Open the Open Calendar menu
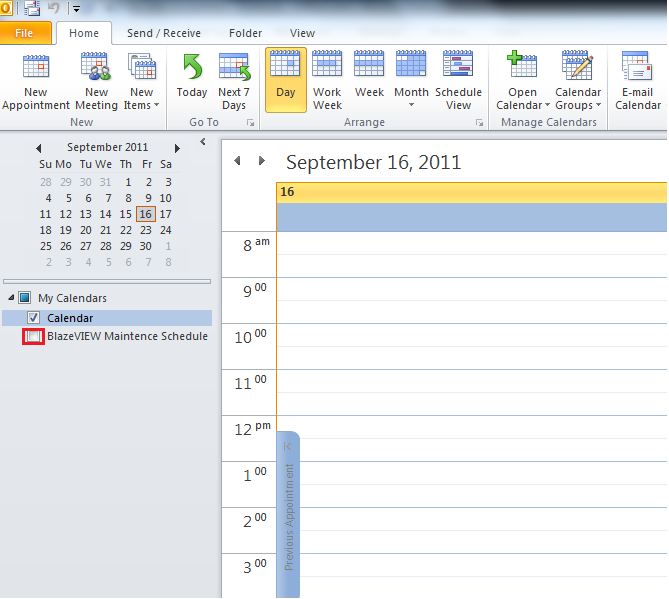669x599 pixels. [x=522, y=81]
